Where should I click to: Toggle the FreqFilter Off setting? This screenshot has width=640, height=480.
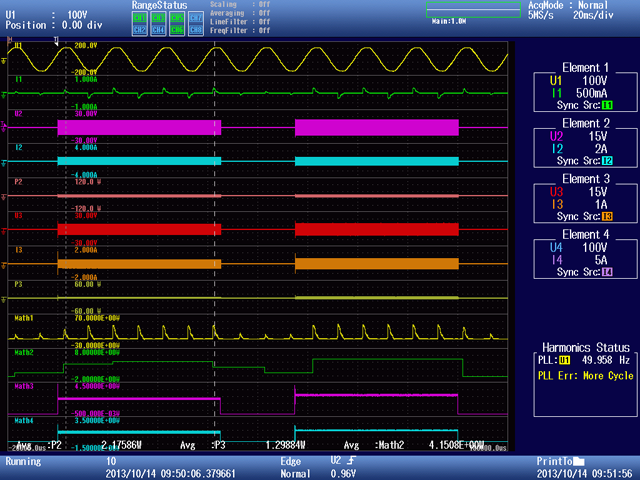(x=240, y=31)
